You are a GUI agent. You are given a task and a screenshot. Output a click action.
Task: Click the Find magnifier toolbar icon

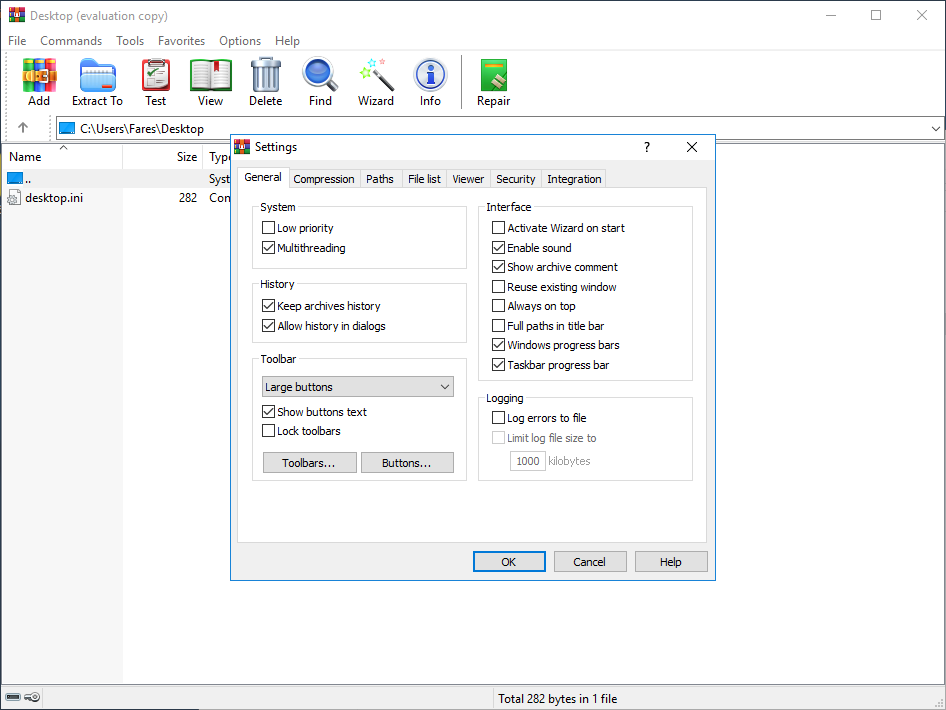(320, 75)
